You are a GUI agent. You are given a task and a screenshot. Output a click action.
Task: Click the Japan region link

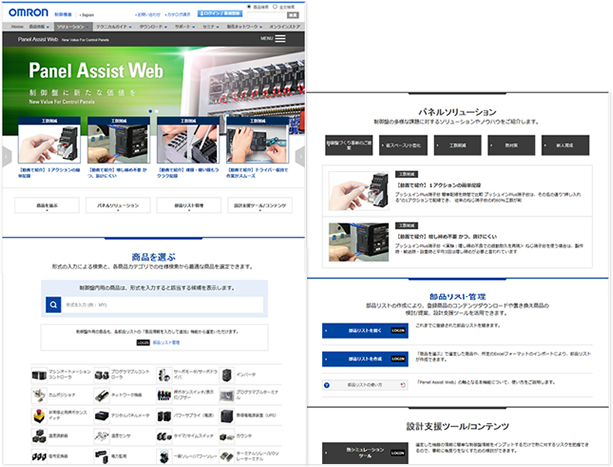click(87, 15)
